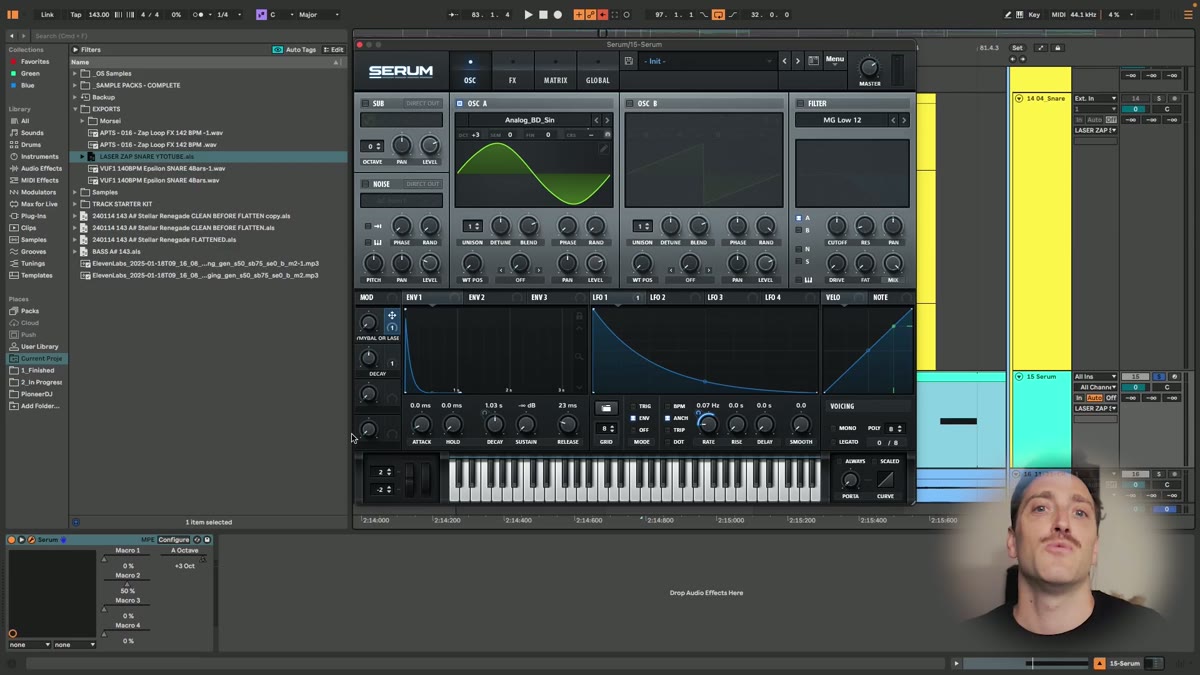This screenshot has height=675, width=1200.
Task: Expand the EXPORTS folder in browser
Action: click(75, 109)
